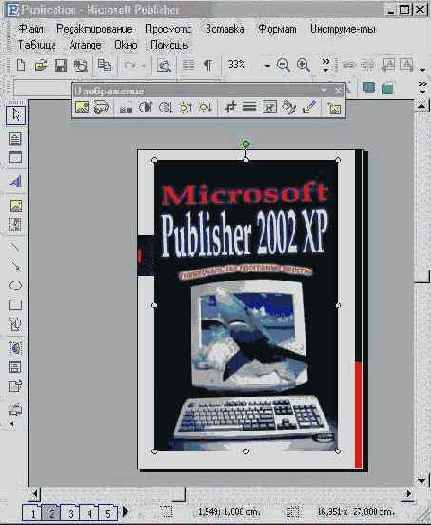Select the Hot Spot tool
Image resolution: width=431 pixels, height=525 pixels.
pyautogui.click(x=15, y=348)
